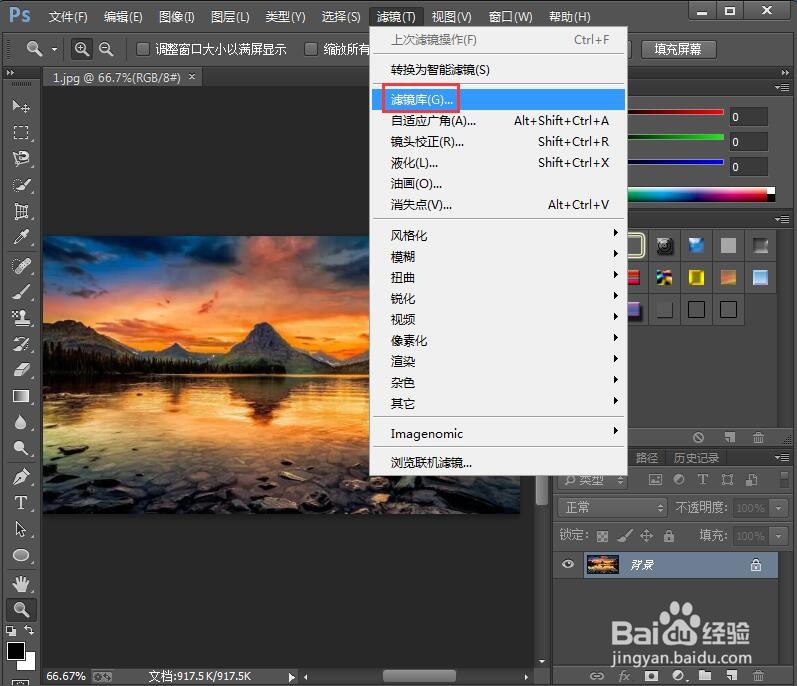Select the Gradient tool
The image size is (797, 686).
21,396
